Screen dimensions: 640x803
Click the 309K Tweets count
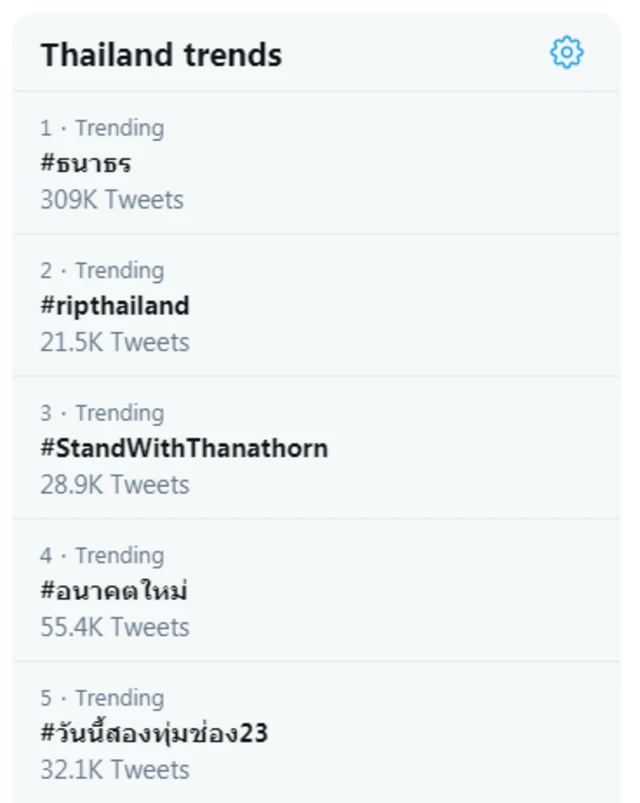(x=112, y=200)
